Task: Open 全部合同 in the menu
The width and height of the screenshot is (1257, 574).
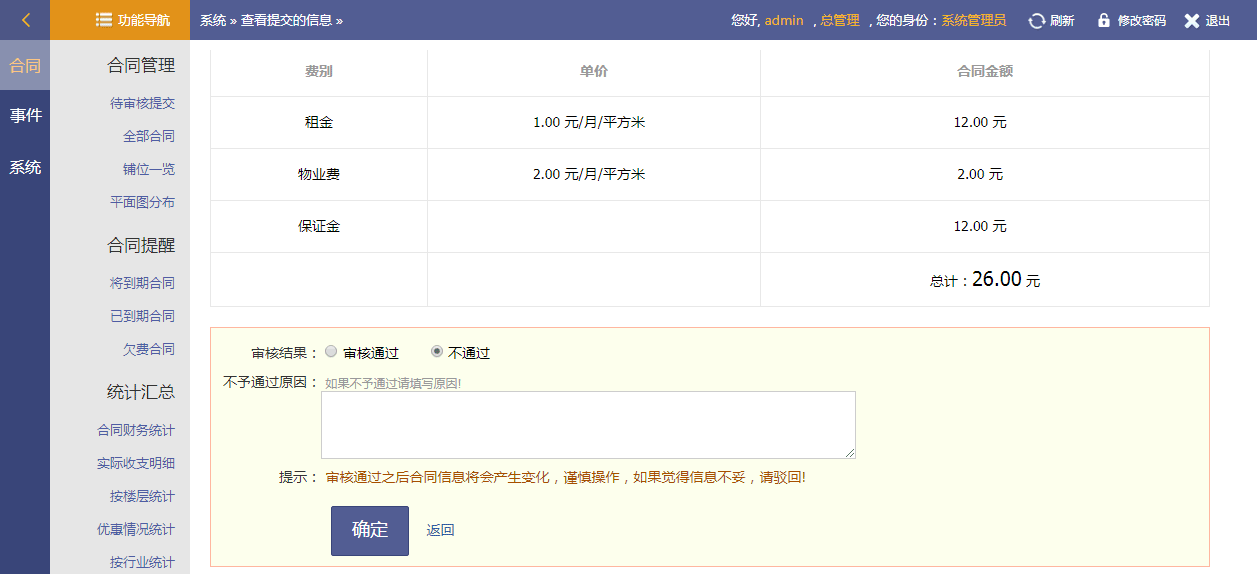Action: pyautogui.click(x=149, y=136)
